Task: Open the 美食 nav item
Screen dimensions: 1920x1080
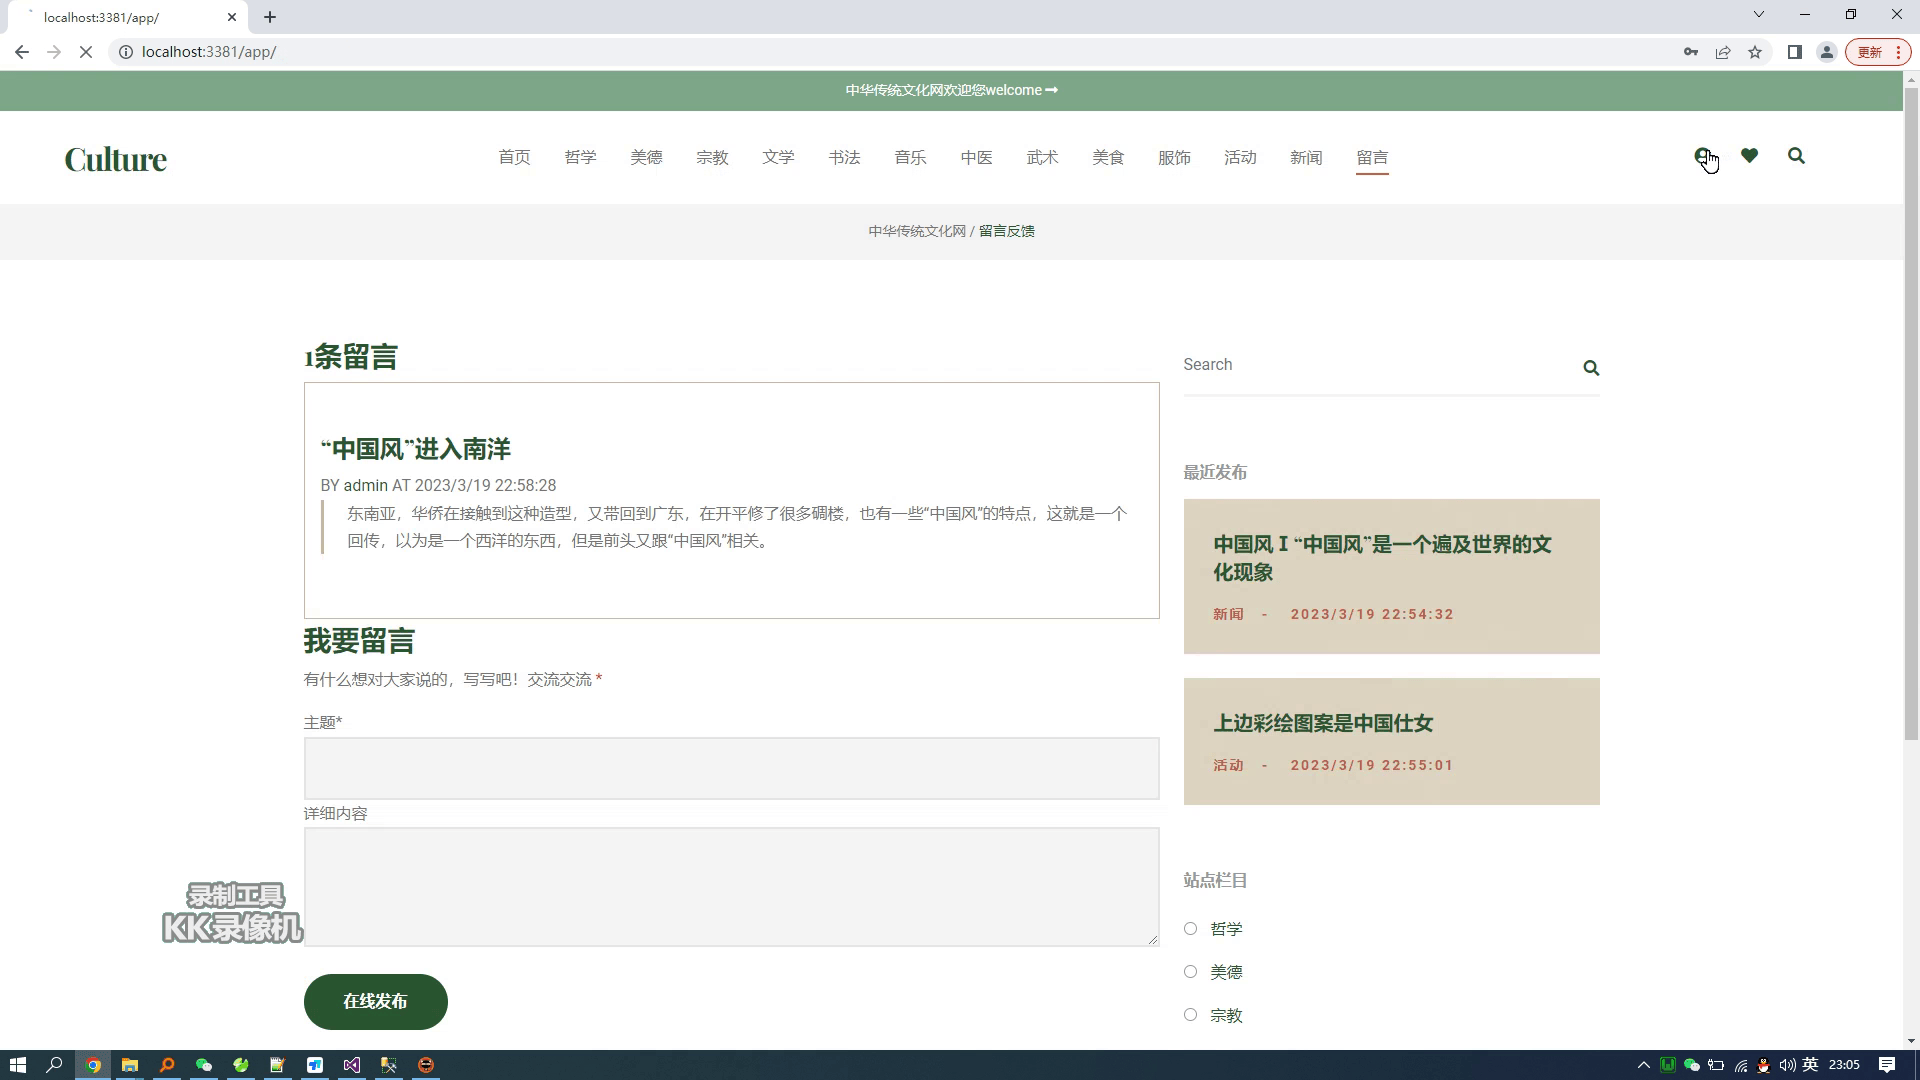Action: pyautogui.click(x=1108, y=158)
